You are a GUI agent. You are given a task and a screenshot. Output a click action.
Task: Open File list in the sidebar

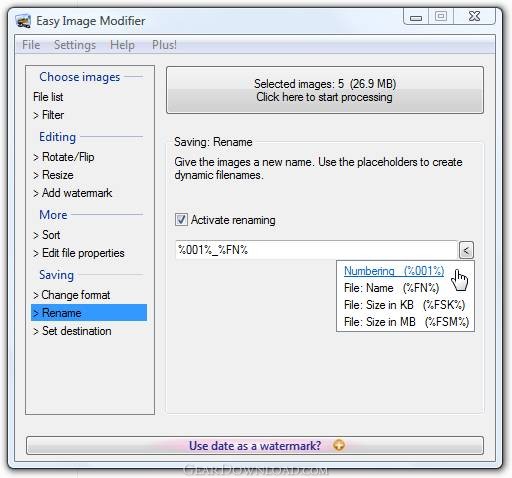48,97
